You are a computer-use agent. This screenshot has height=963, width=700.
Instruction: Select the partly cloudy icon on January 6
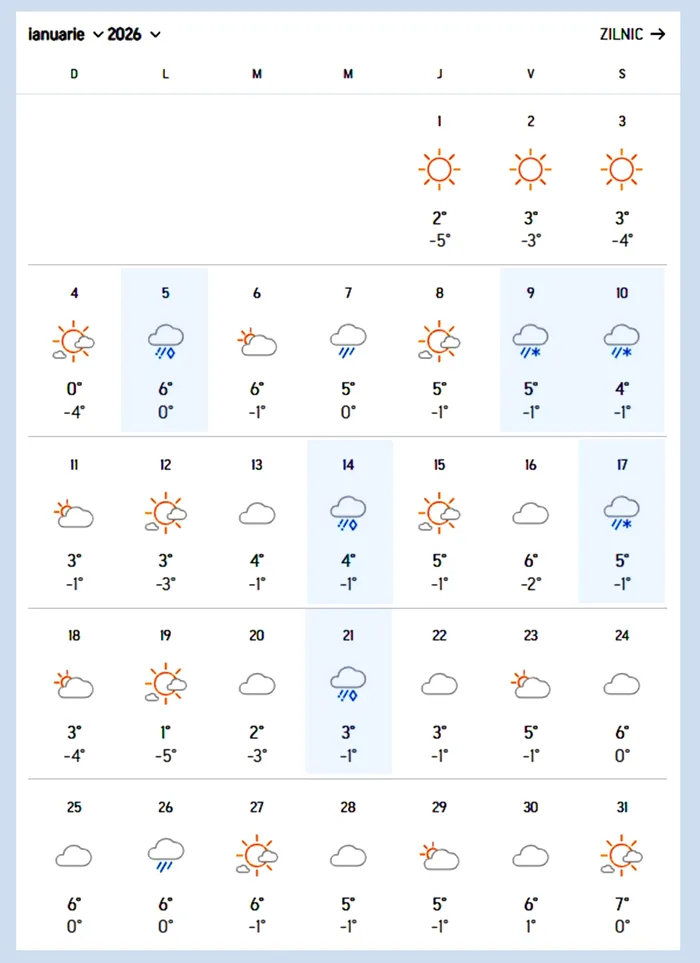tap(257, 342)
